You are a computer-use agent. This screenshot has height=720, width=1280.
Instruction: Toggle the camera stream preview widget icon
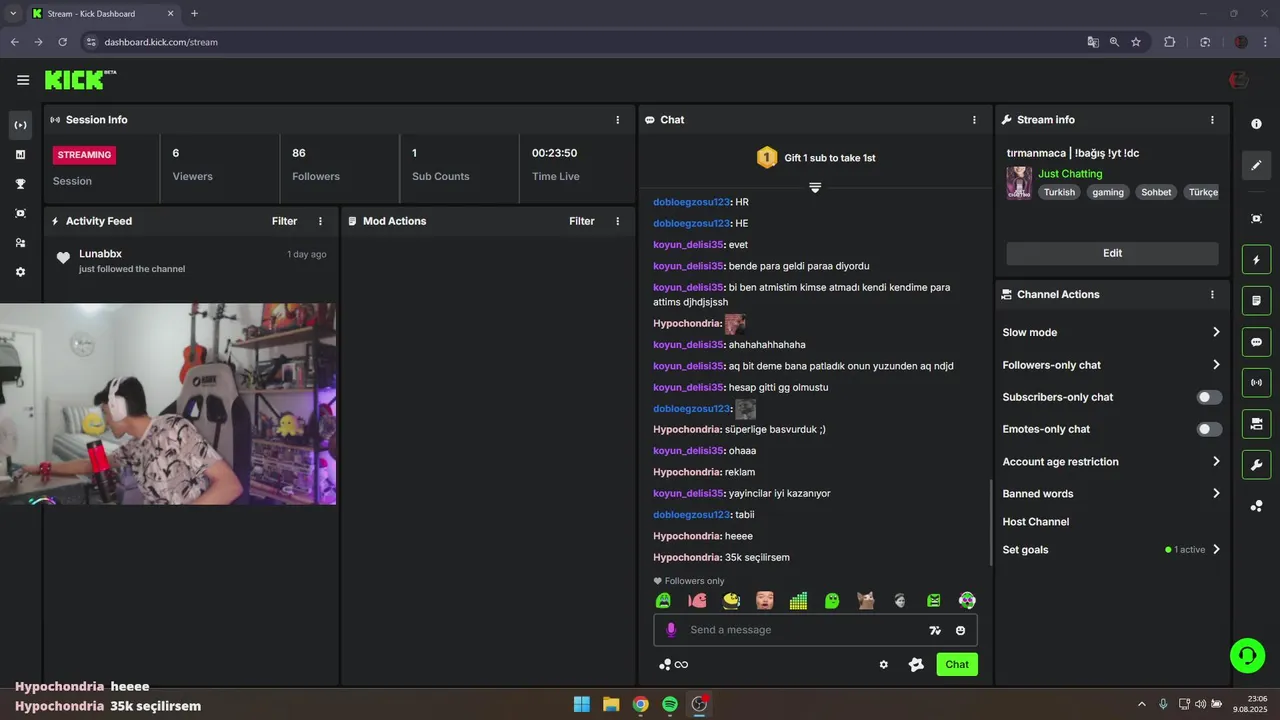(x=1257, y=424)
